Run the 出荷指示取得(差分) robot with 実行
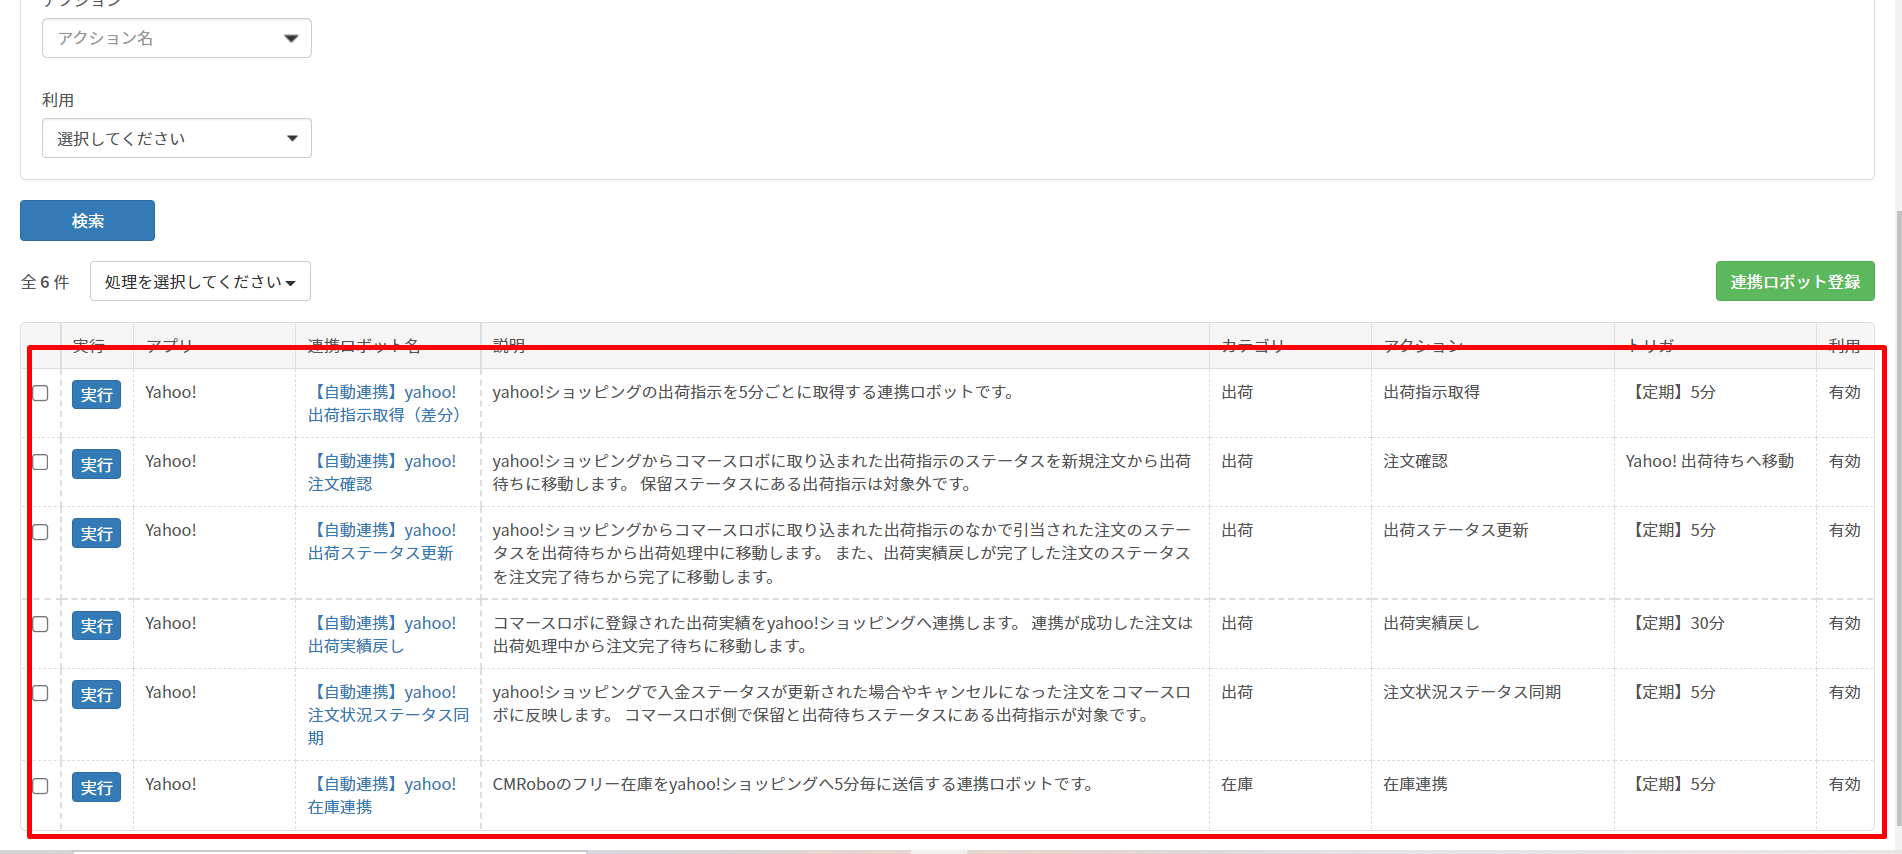This screenshot has width=1902, height=854. pyautogui.click(x=96, y=394)
